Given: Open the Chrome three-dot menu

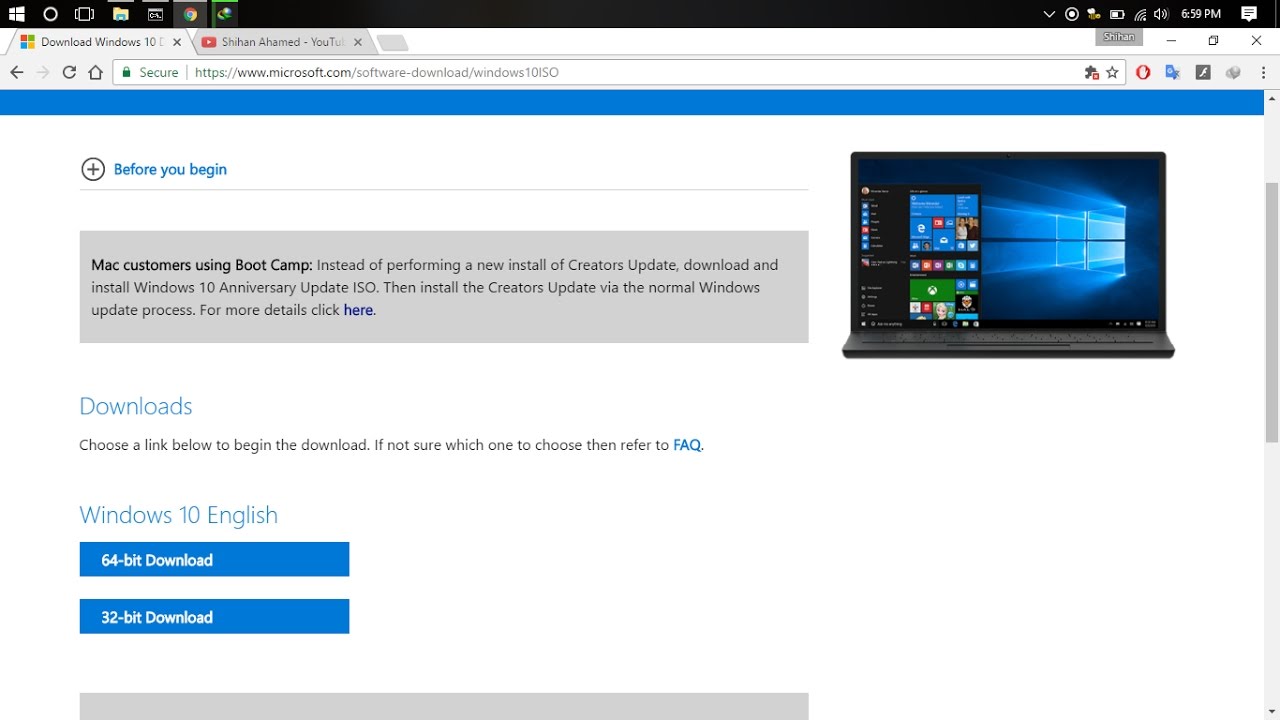Looking at the screenshot, I should 1262,72.
